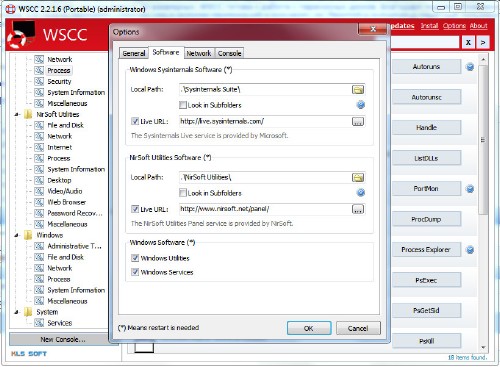Browse folder for NirSoft Local Path
The image size is (500, 367).
click(x=358, y=177)
